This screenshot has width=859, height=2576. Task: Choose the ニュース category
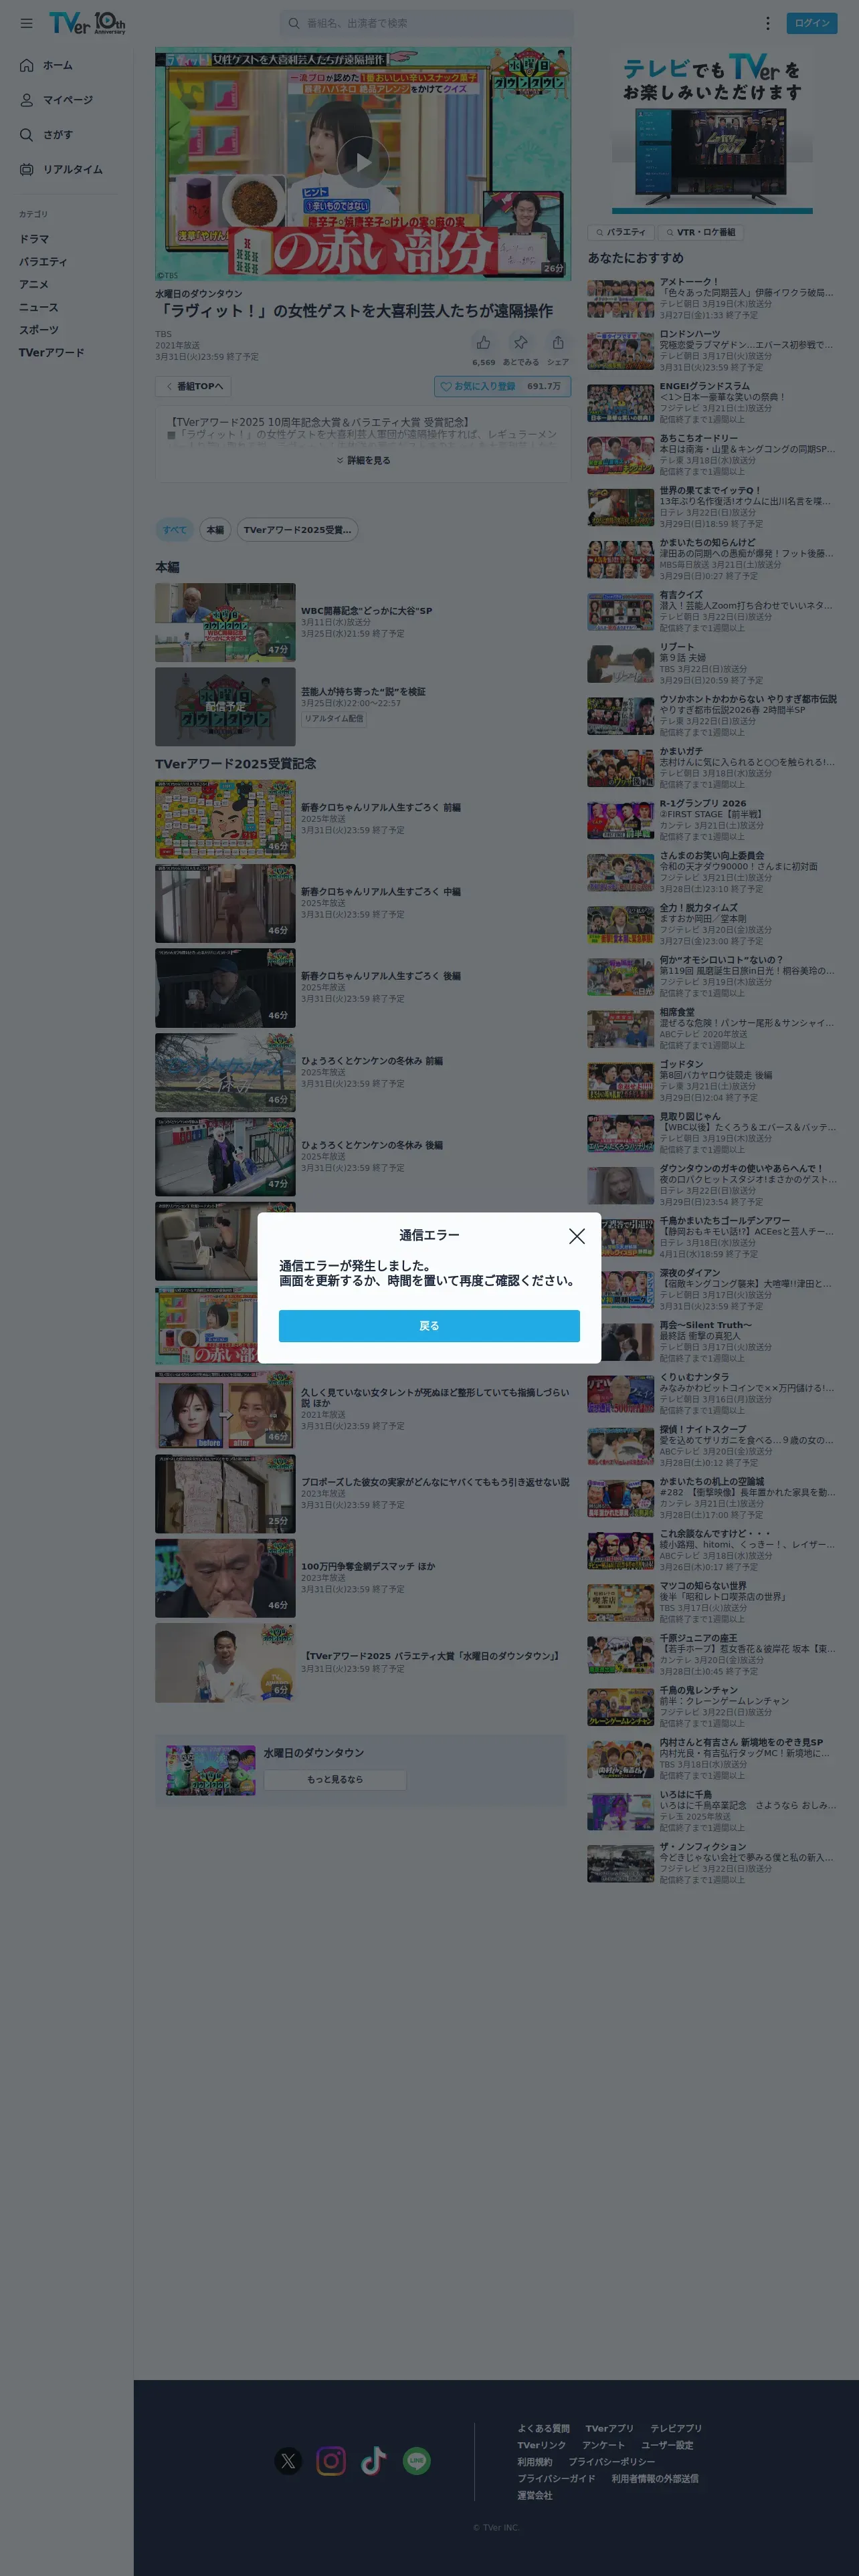point(39,307)
